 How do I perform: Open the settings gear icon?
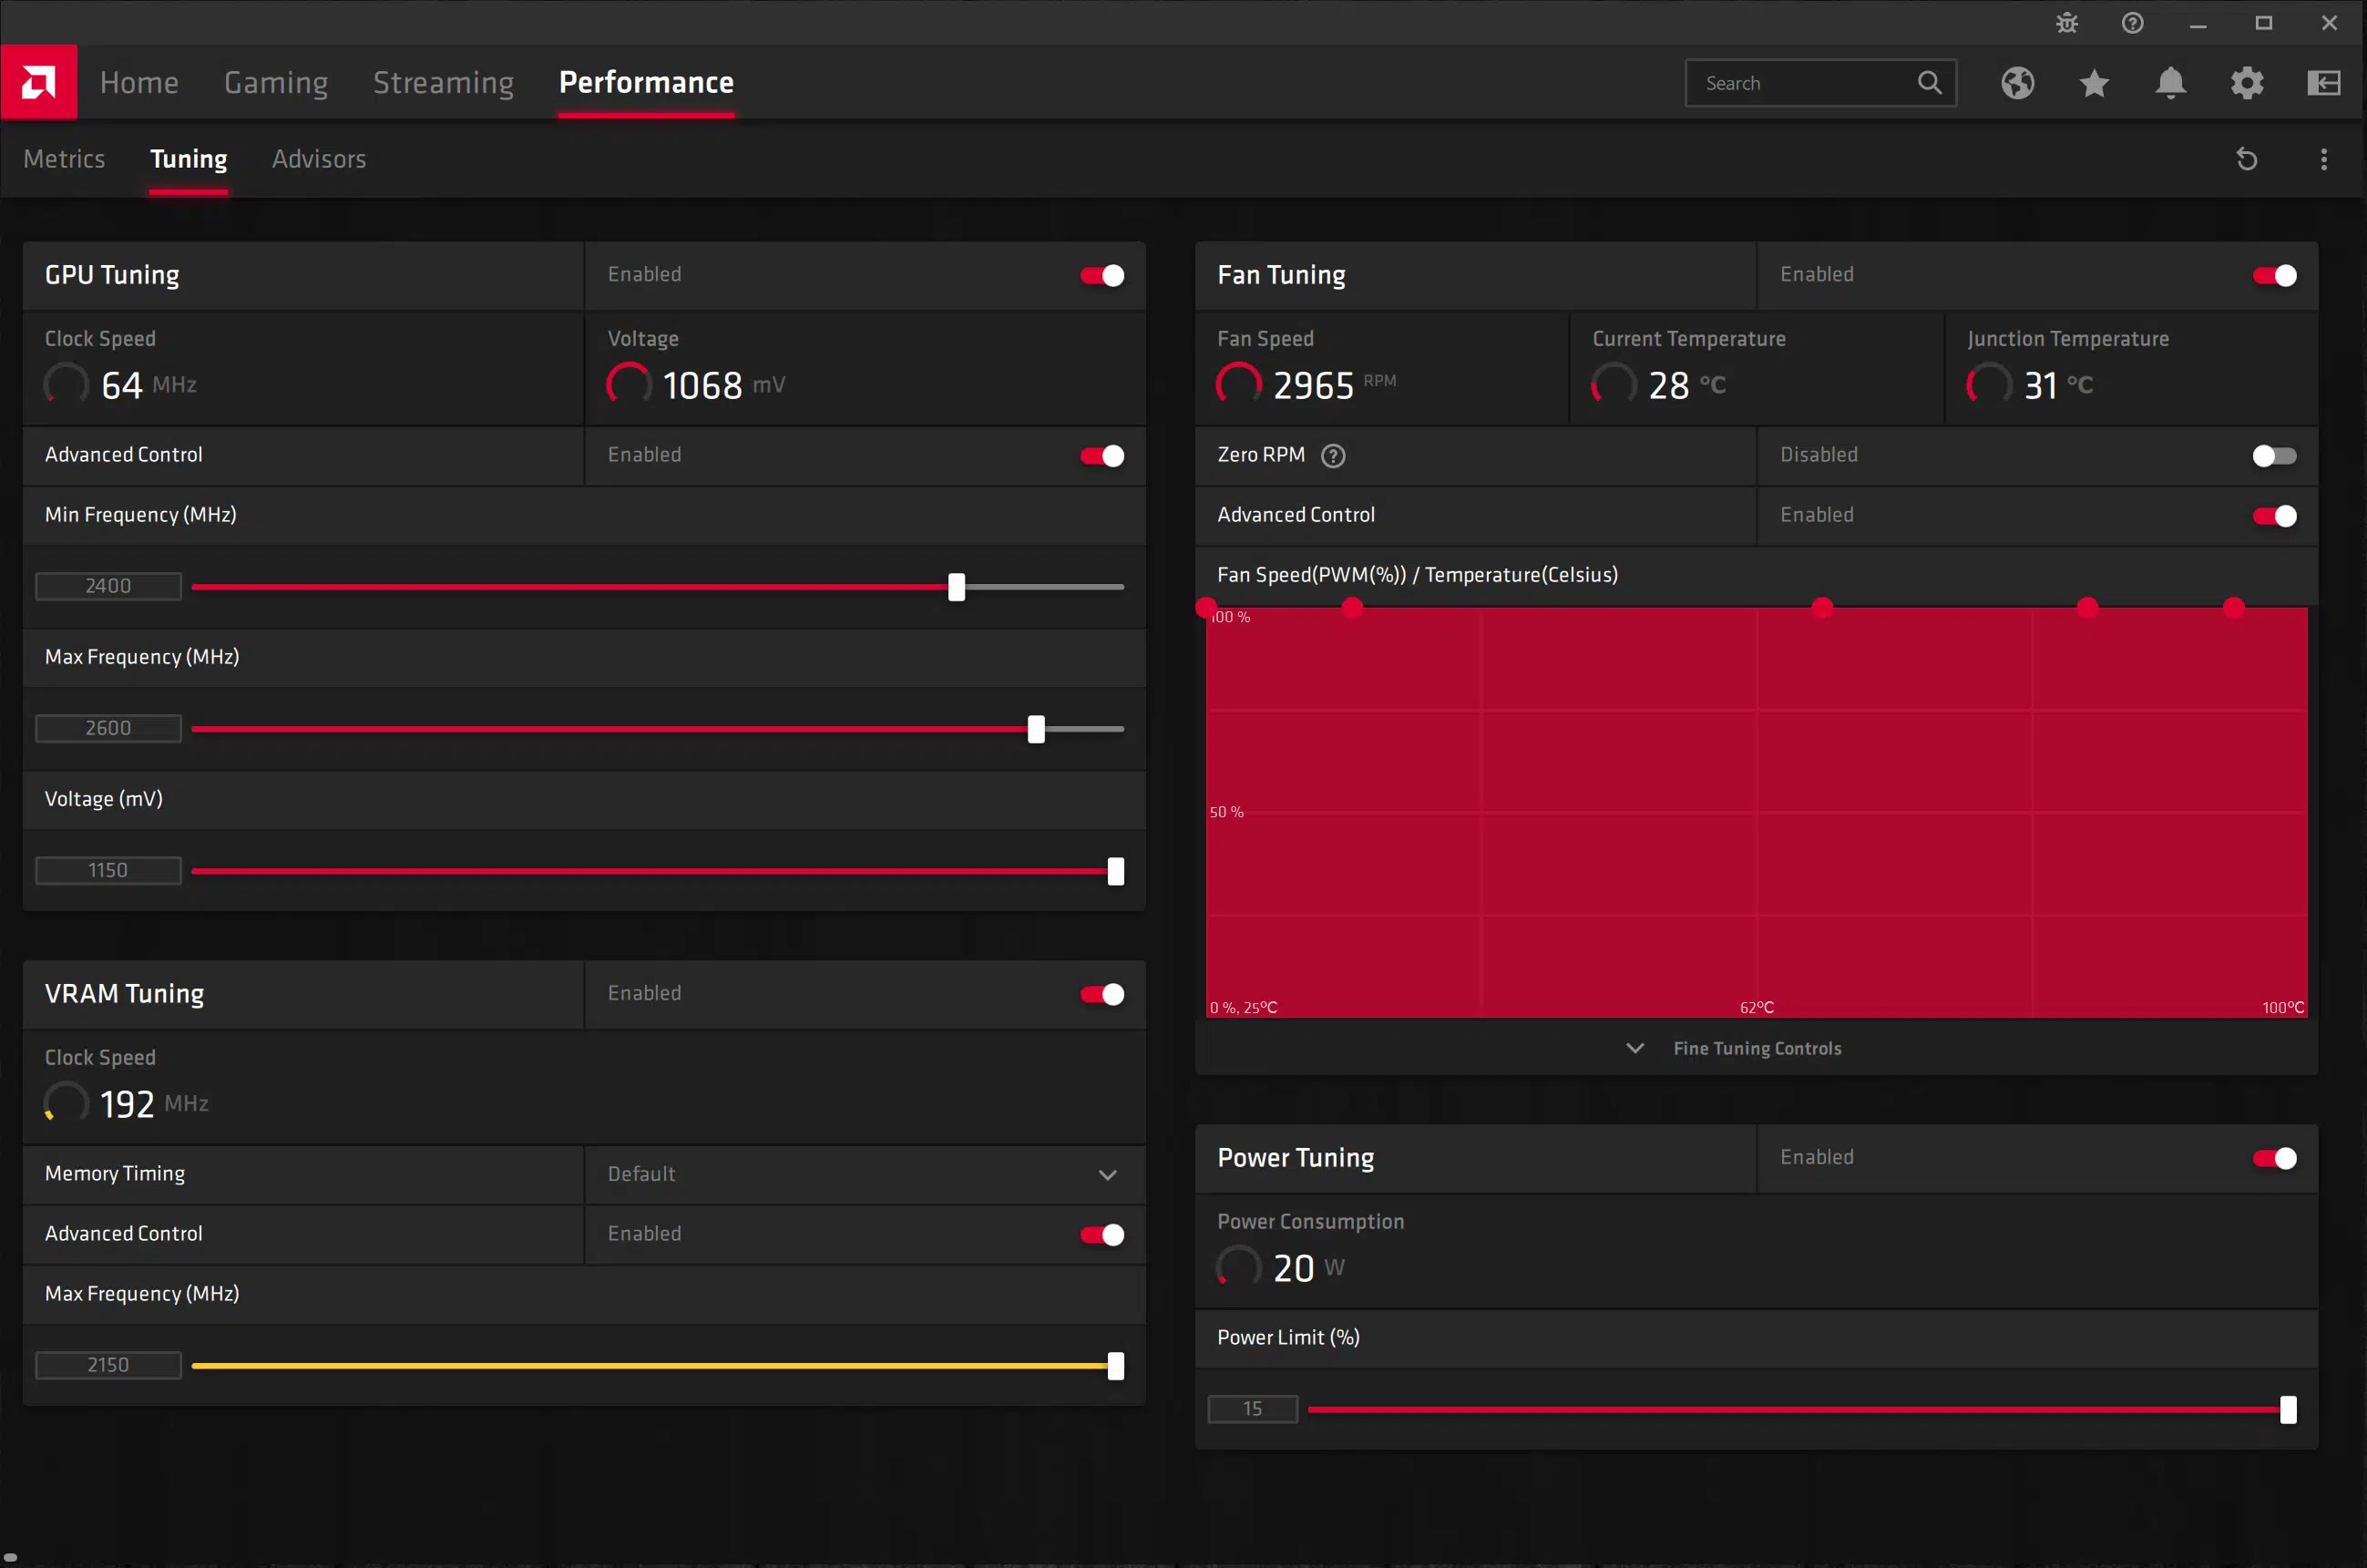click(2246, 84)
